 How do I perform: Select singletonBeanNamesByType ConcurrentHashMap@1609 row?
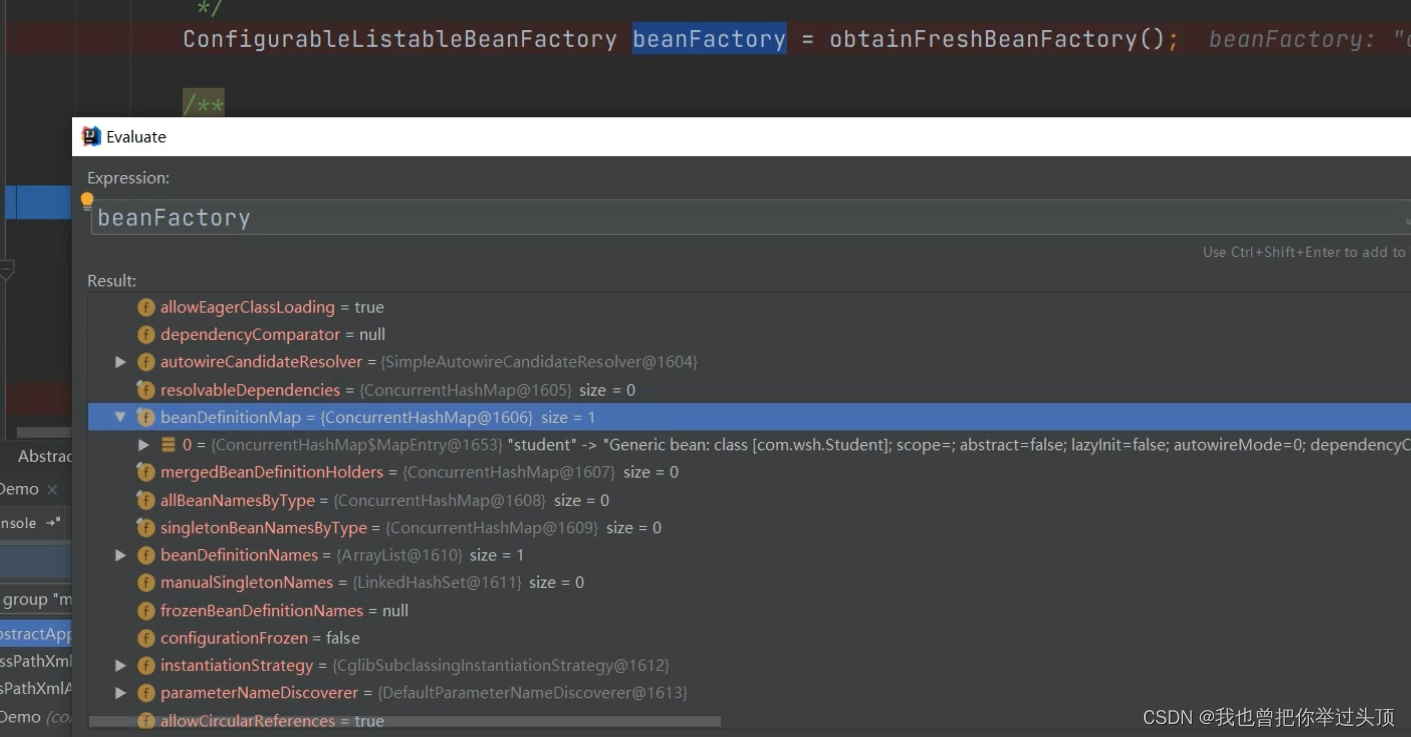point(749,527)
